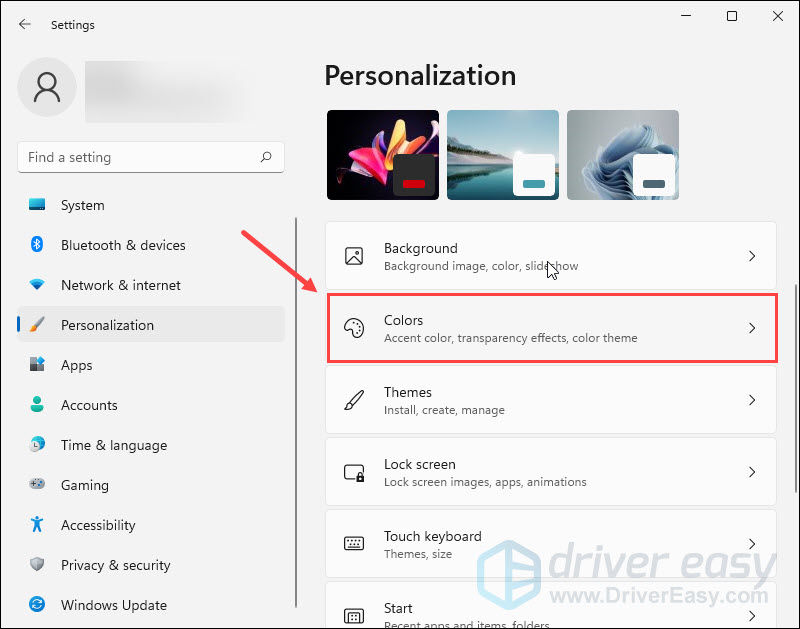Screen dimensions: 800x629
Task: Click the Lock screen padlock icon
Action: click(355, 472)
